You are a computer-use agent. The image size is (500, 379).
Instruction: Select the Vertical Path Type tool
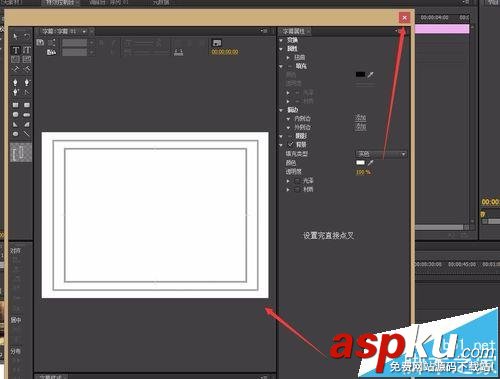click(27, 69)
